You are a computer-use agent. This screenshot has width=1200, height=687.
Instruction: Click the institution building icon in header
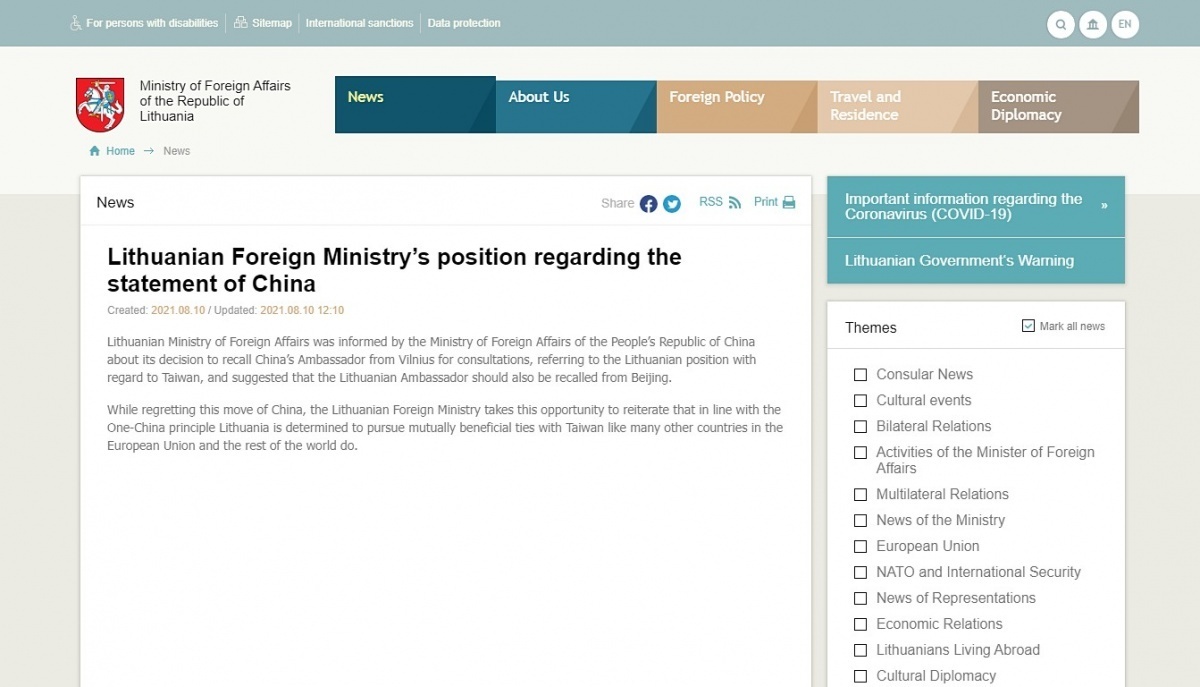[x=1093, y=24]
